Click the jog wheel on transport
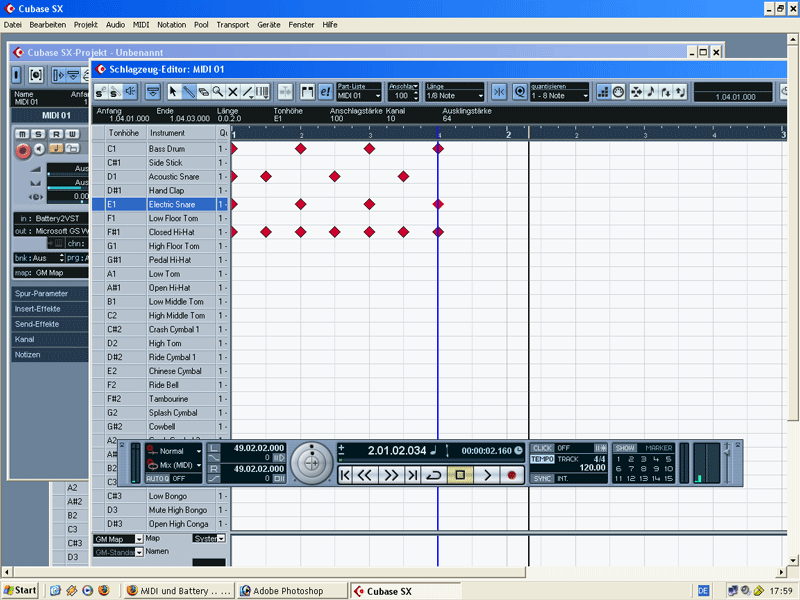The height and width of the screenshot is (600, 800). click(312, 463)
